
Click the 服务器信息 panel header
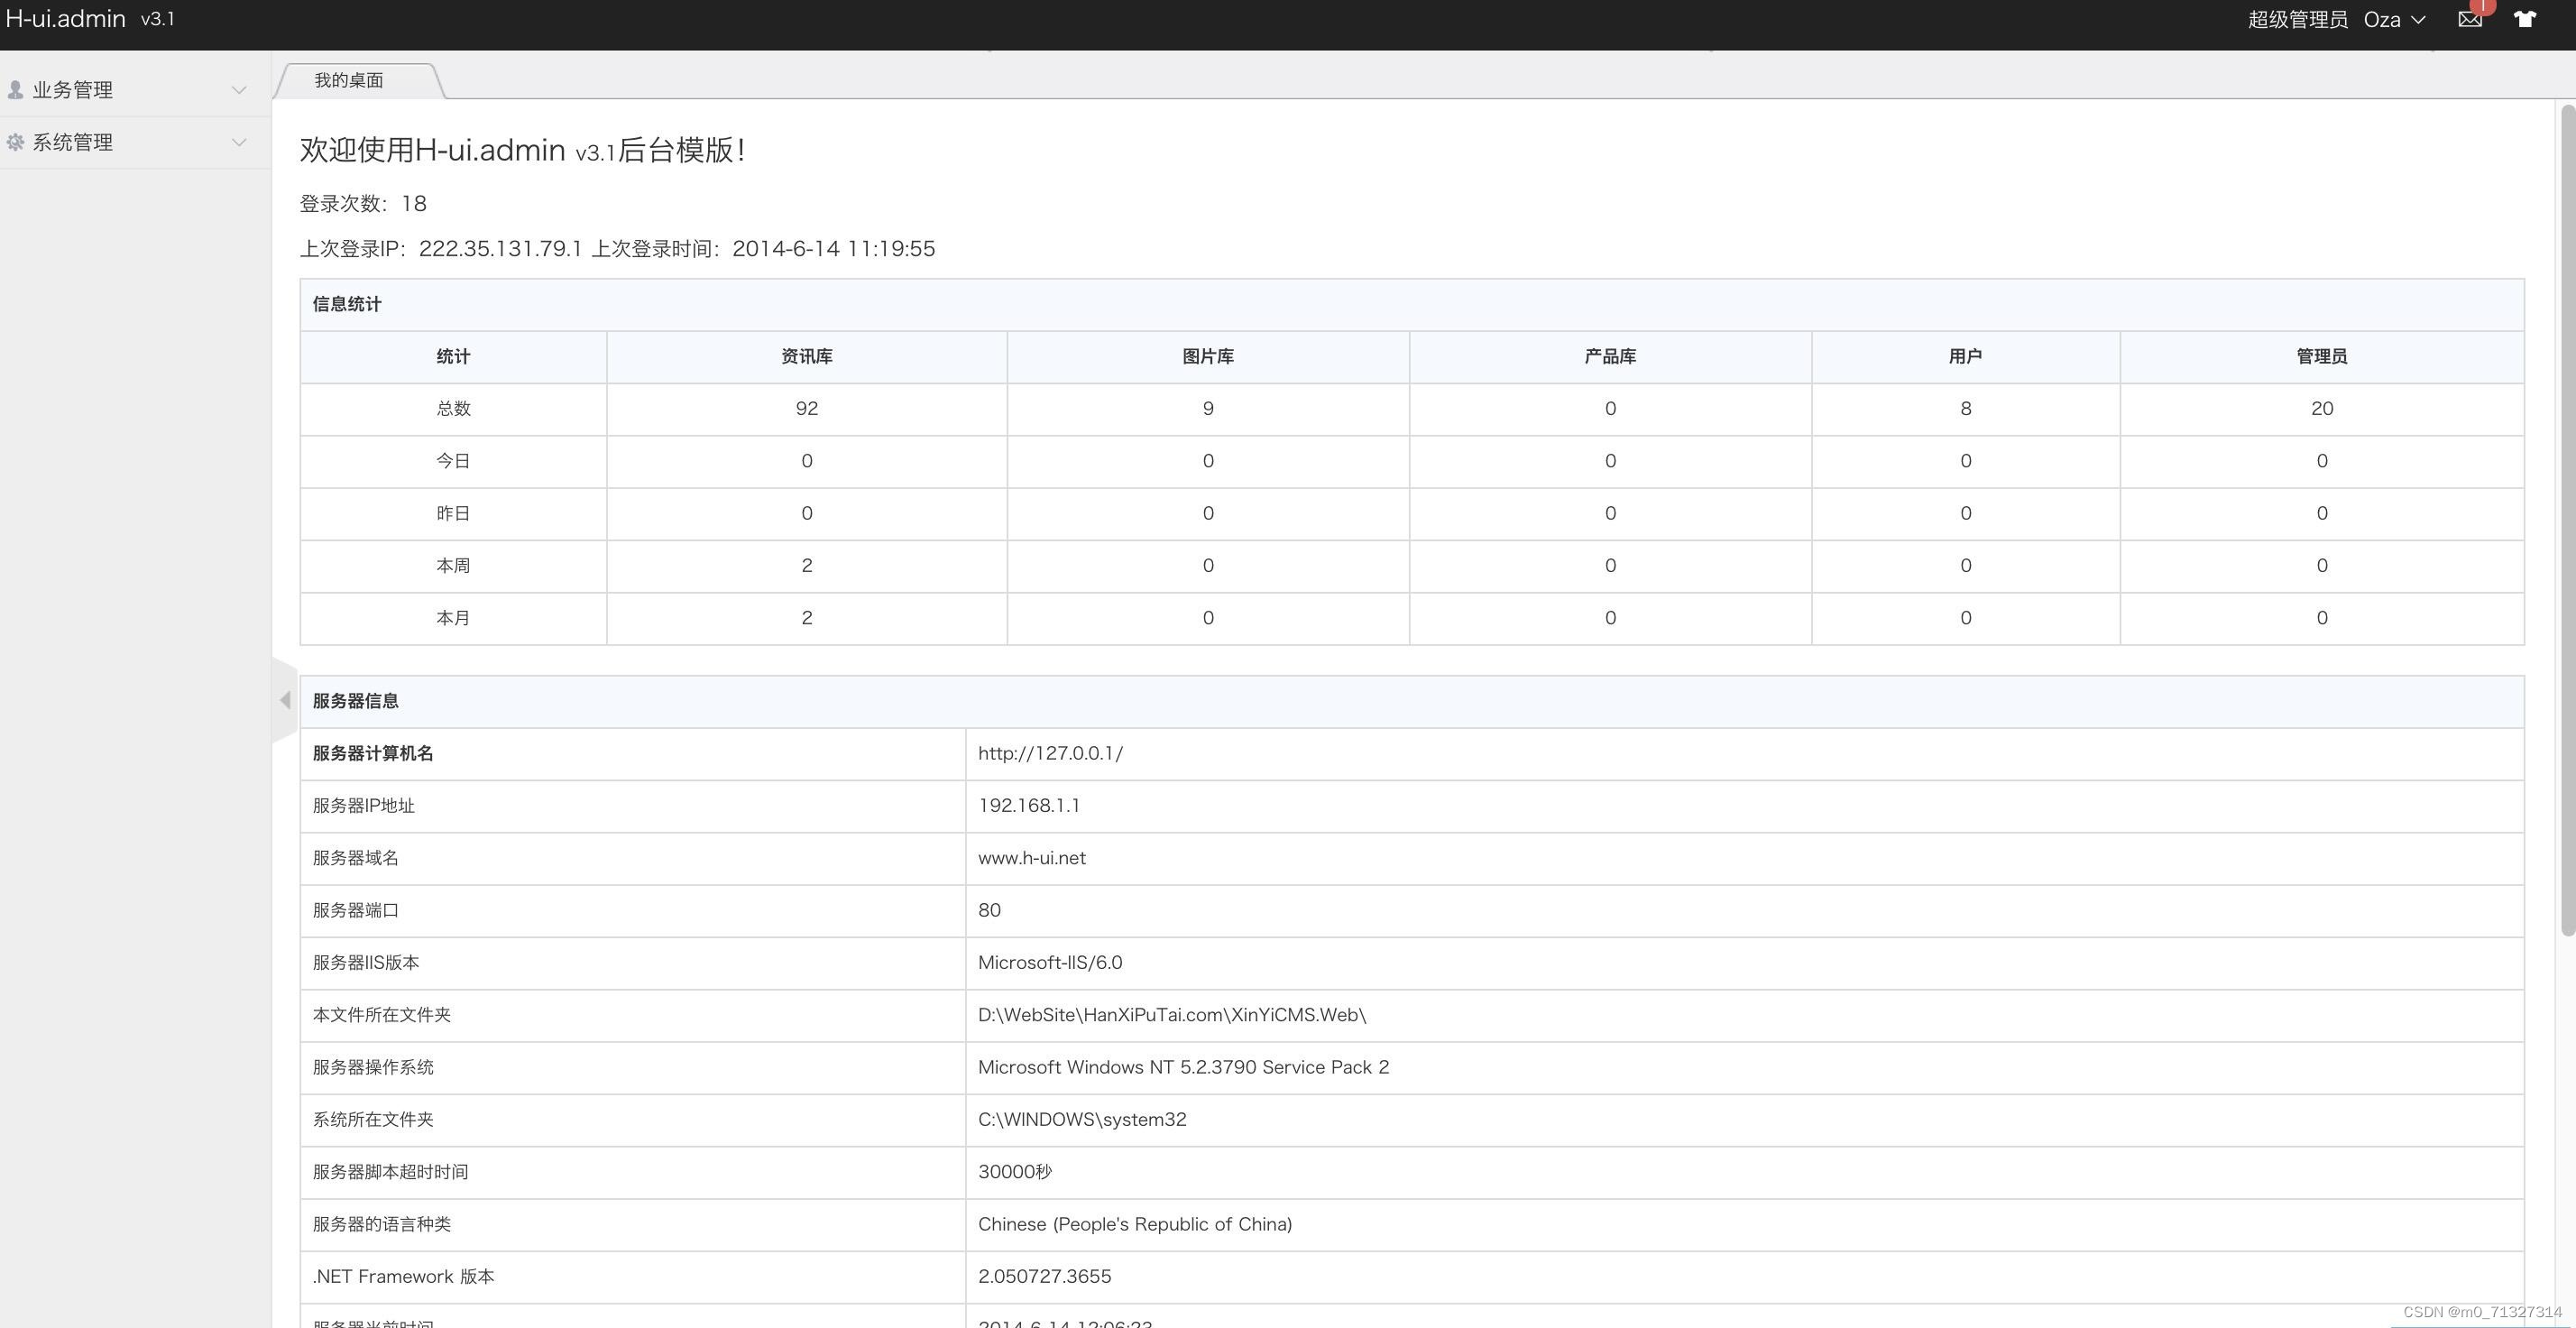click(x=355, y=701)
